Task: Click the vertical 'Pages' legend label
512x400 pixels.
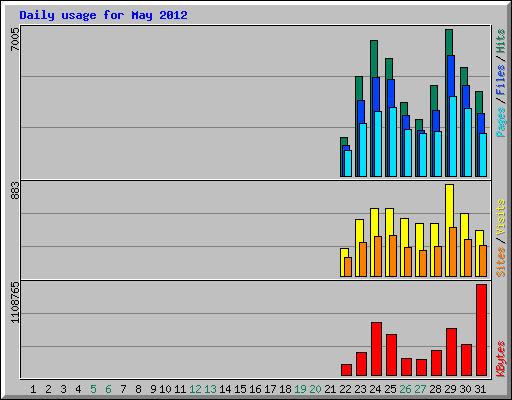Action: tap(500, 122)
